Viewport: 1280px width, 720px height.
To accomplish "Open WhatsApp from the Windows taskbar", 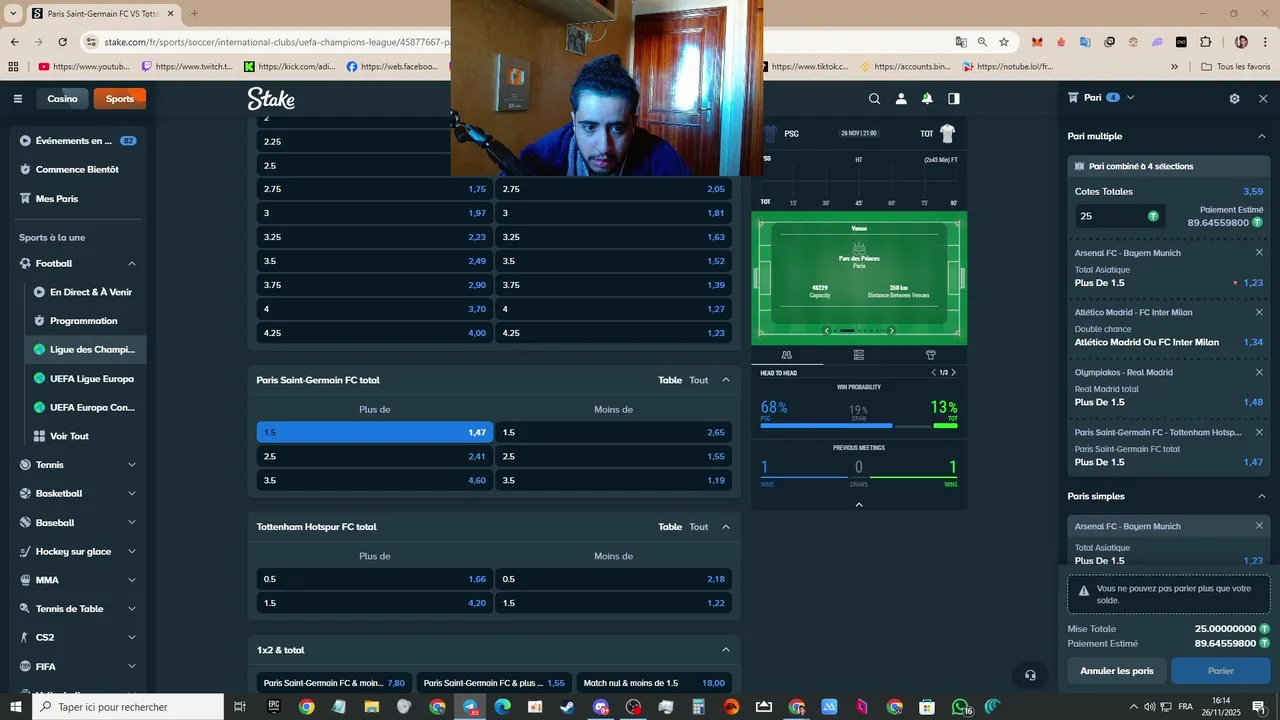I will point(960,707).
